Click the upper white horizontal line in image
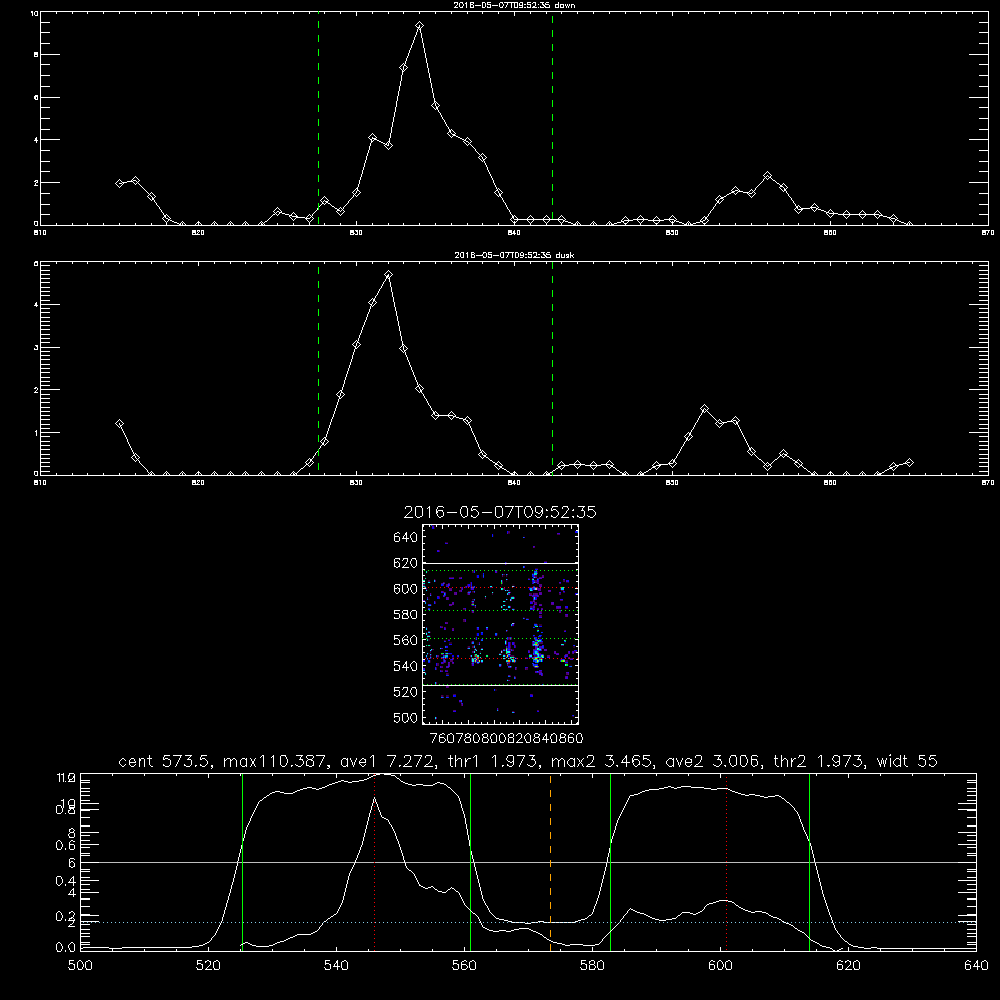This screenshot has height=1000, width=1000. pyautogui.click(x=500, y=563)
